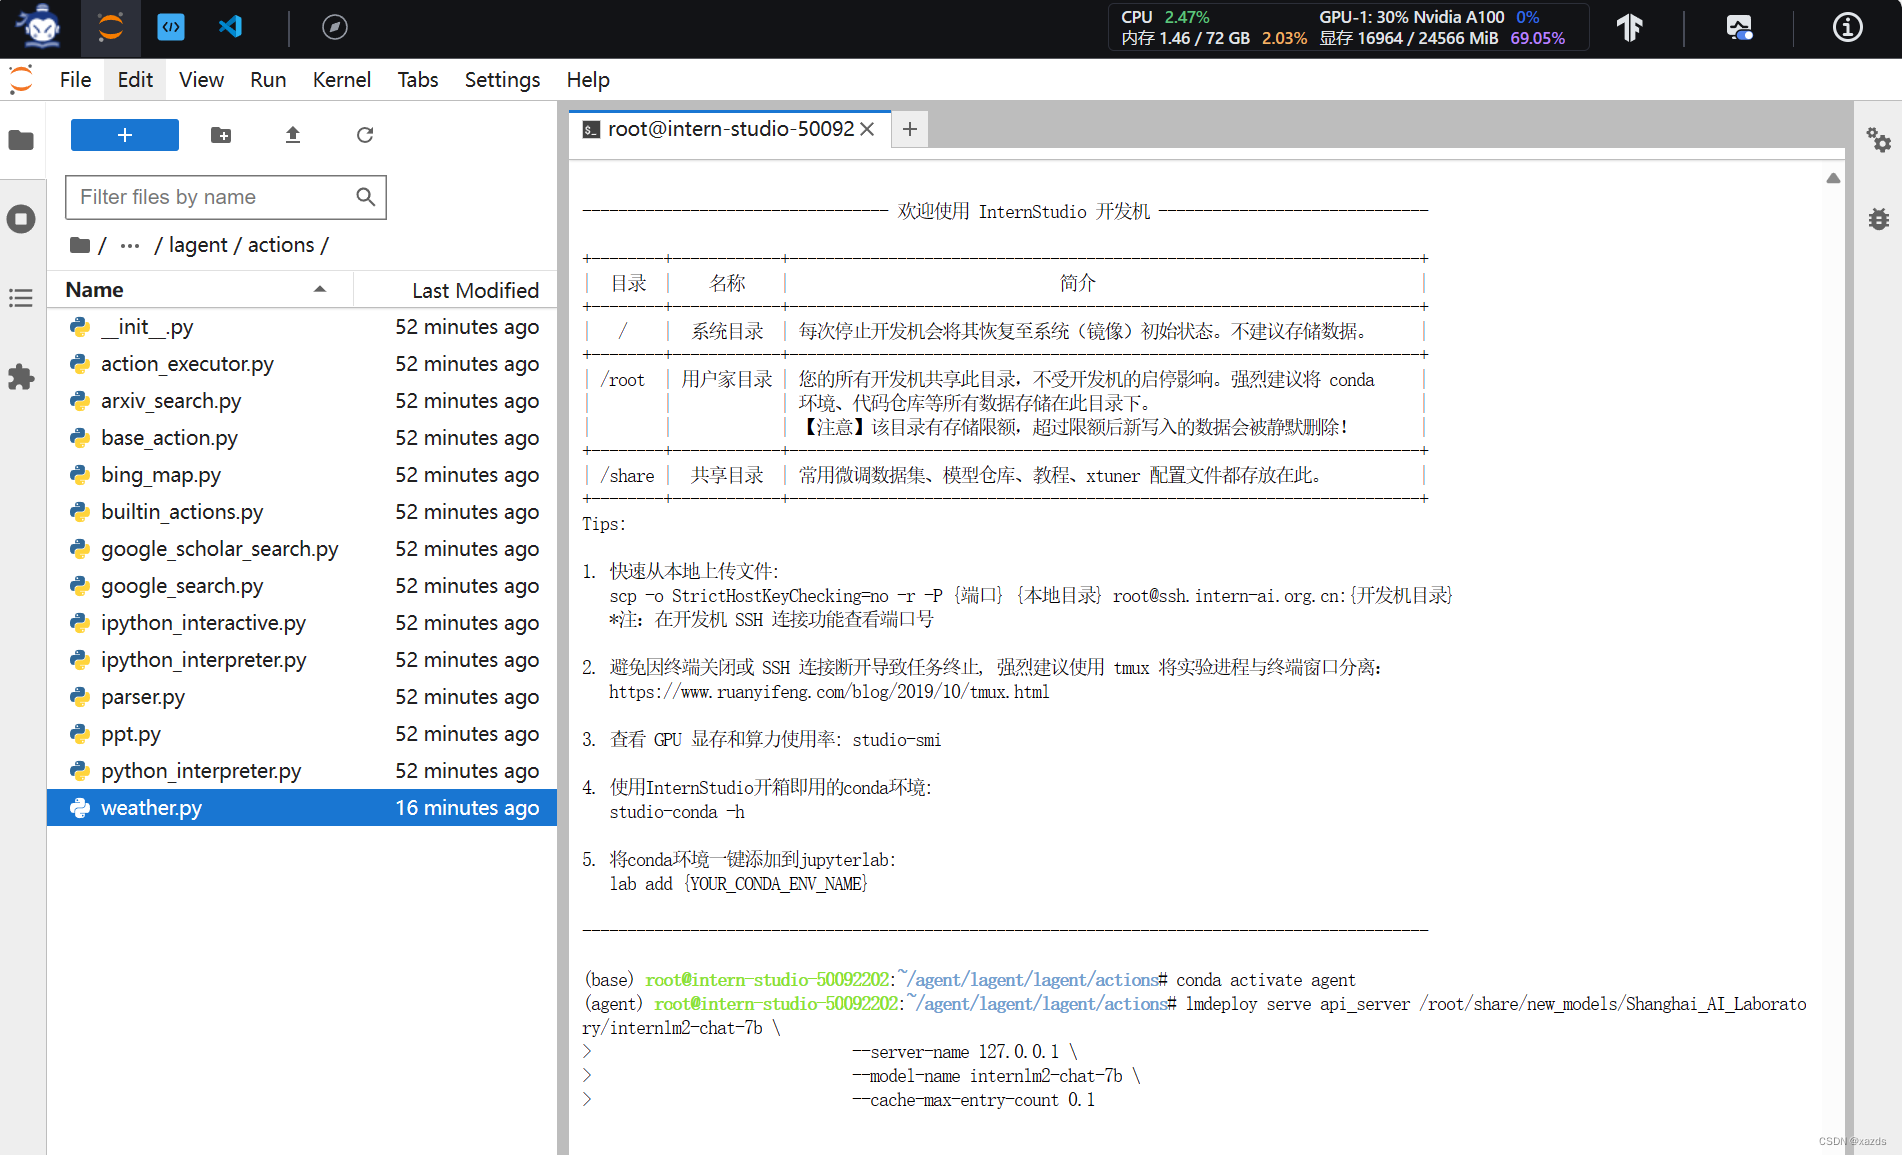This screenshot has width=1902, height=1155.
Task: Open the View menu
Action: pyautogui.click(x=201, y=80)
